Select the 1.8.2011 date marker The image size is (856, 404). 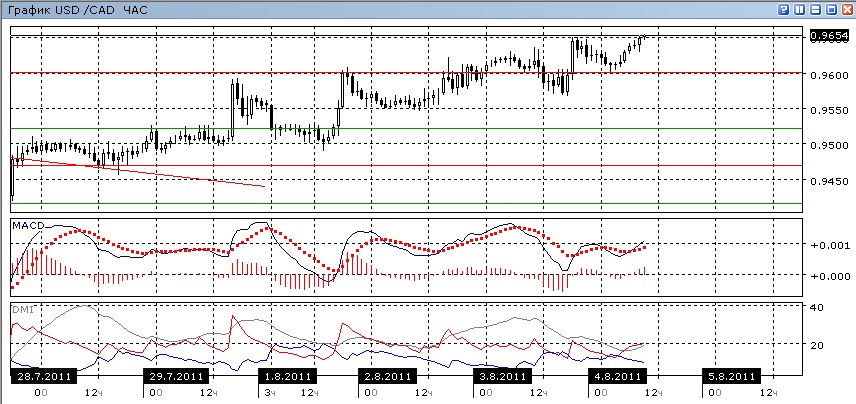pos(287,377)
